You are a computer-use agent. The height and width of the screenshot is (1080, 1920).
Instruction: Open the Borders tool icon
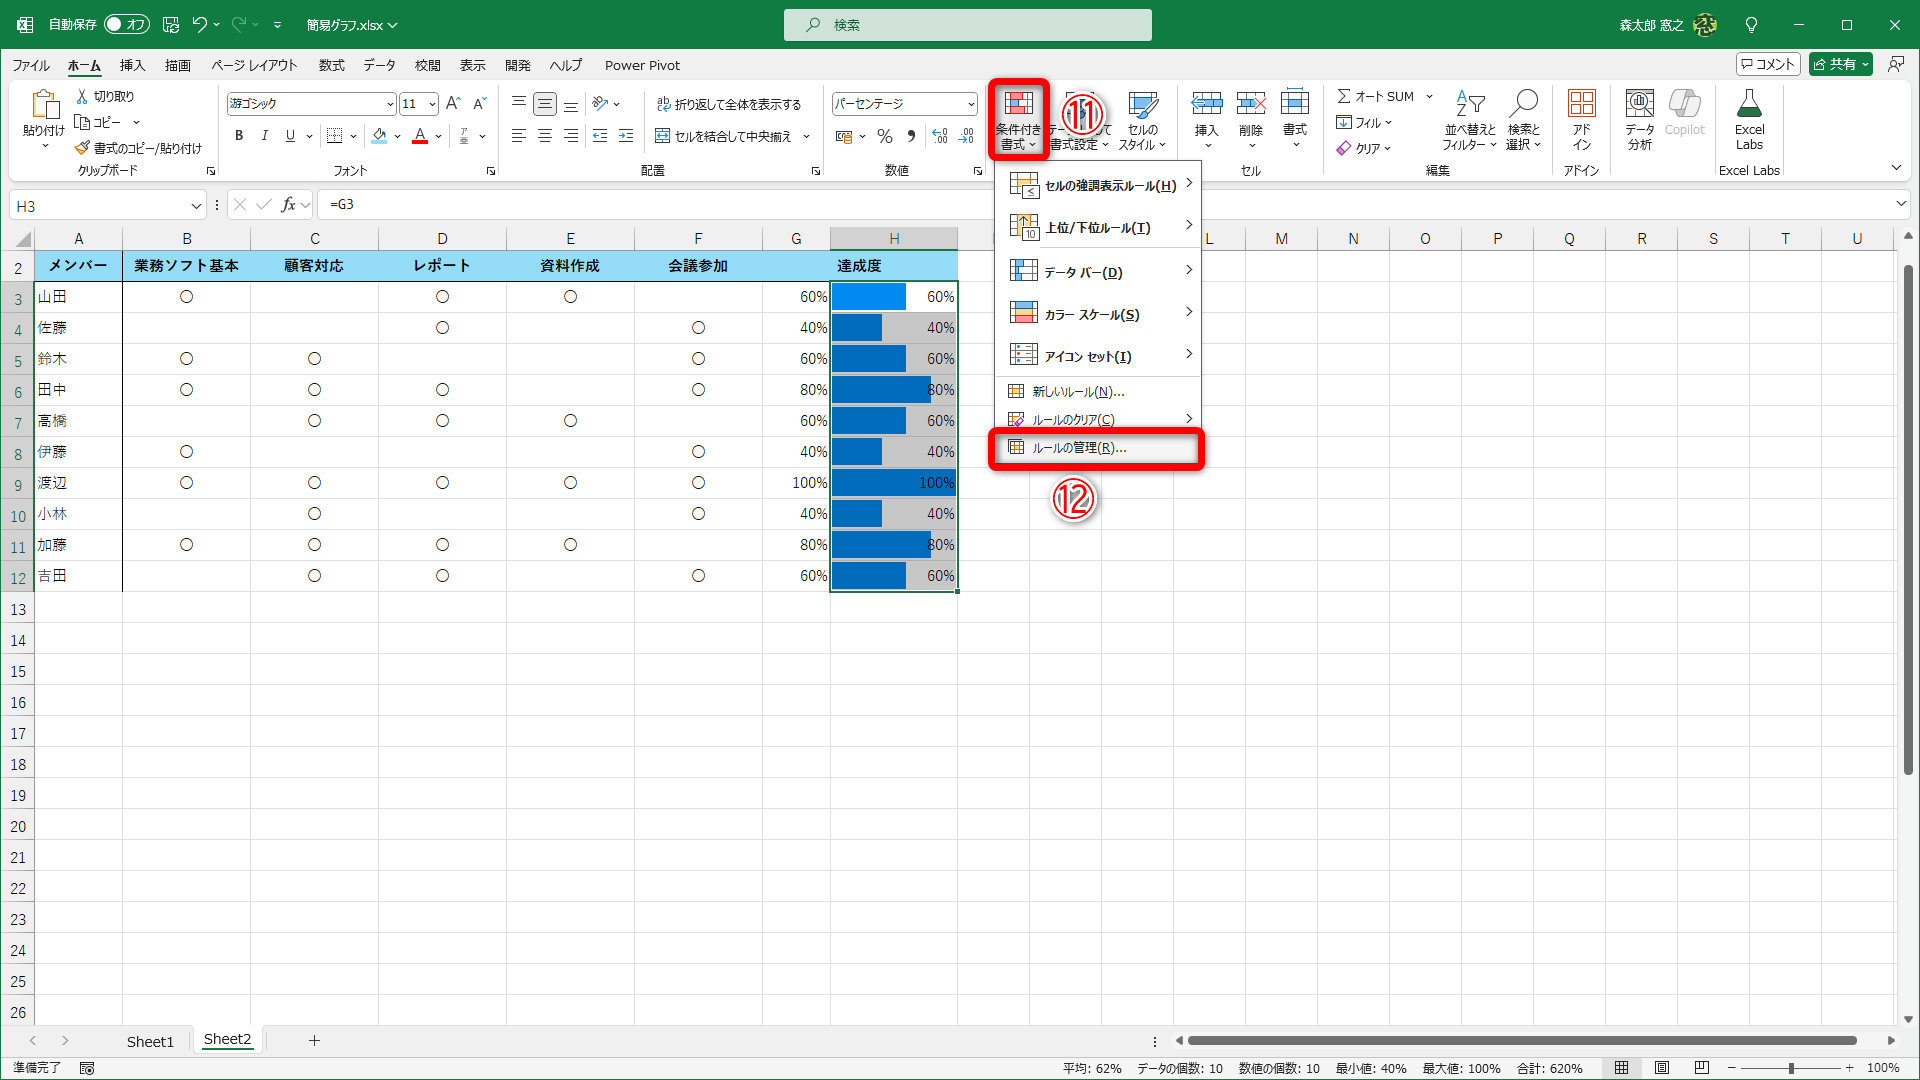[335, 136]
